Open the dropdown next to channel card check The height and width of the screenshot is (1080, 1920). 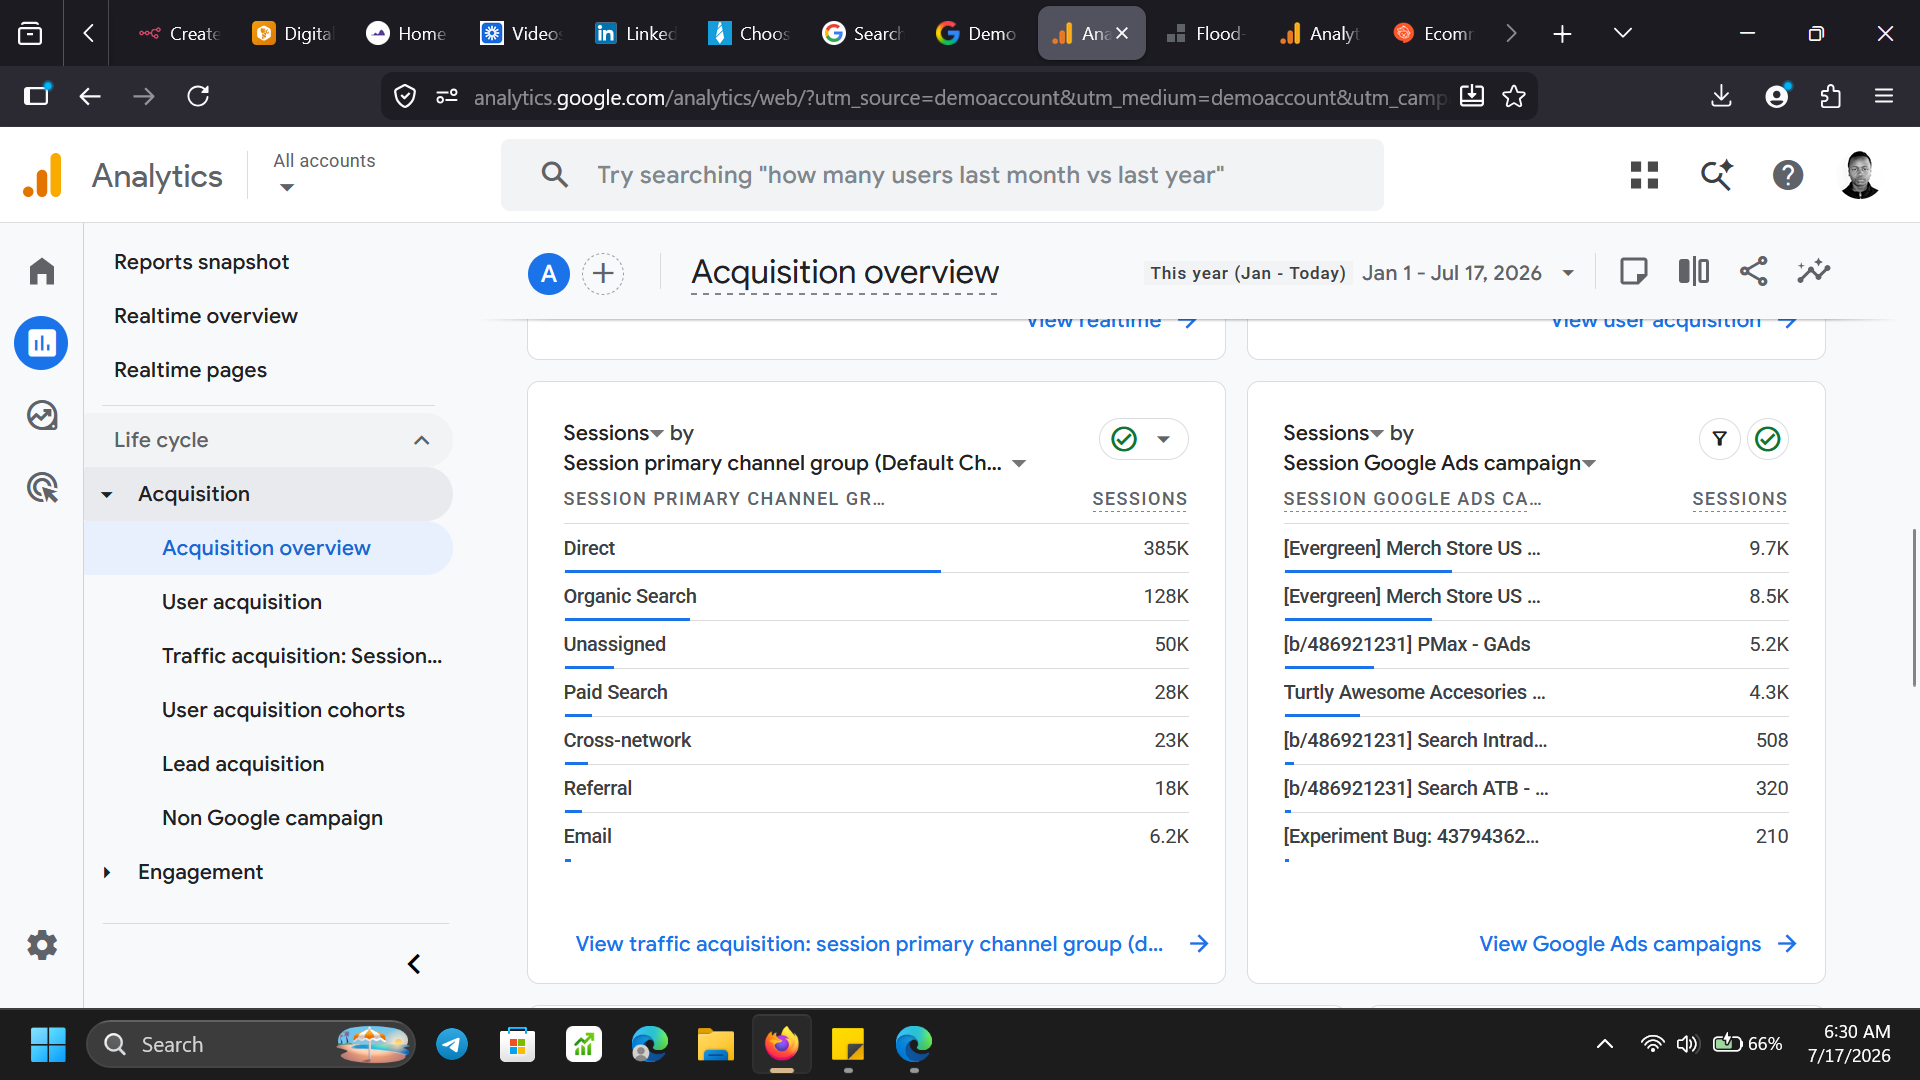point(1163,439)
